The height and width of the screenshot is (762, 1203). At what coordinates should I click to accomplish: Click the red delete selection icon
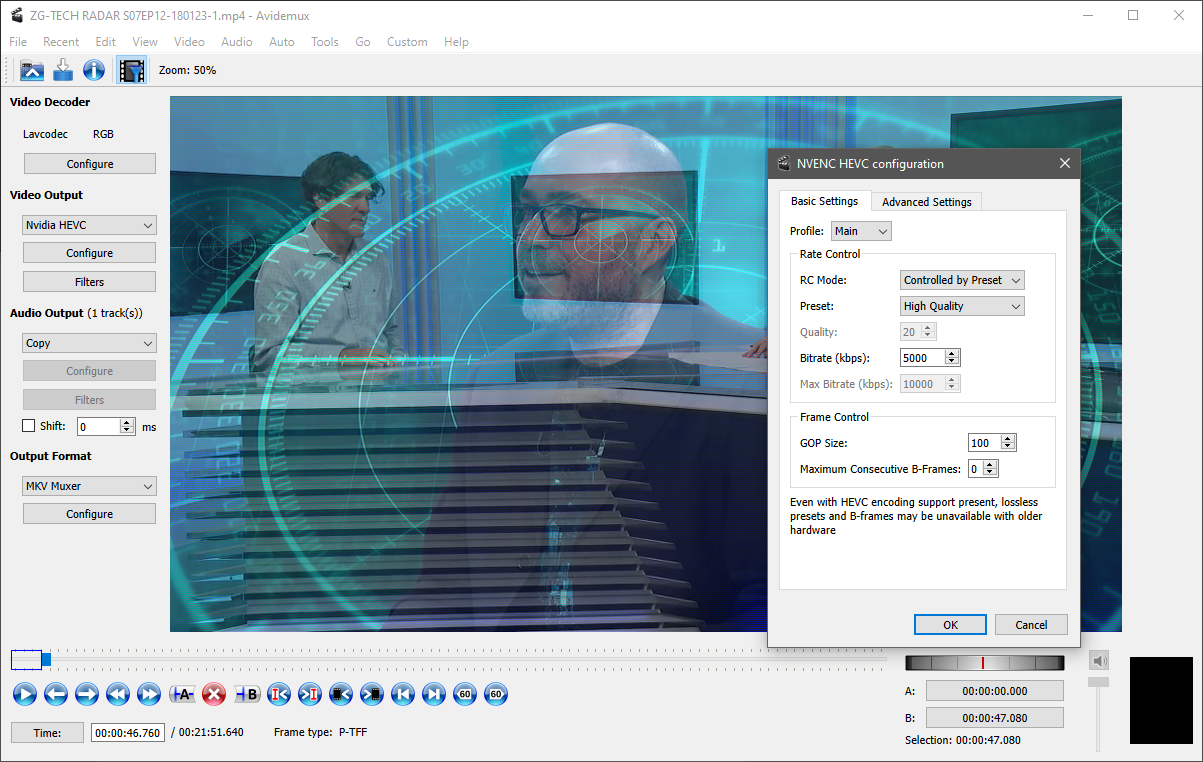pyautogui.click(x=214, y=694)
